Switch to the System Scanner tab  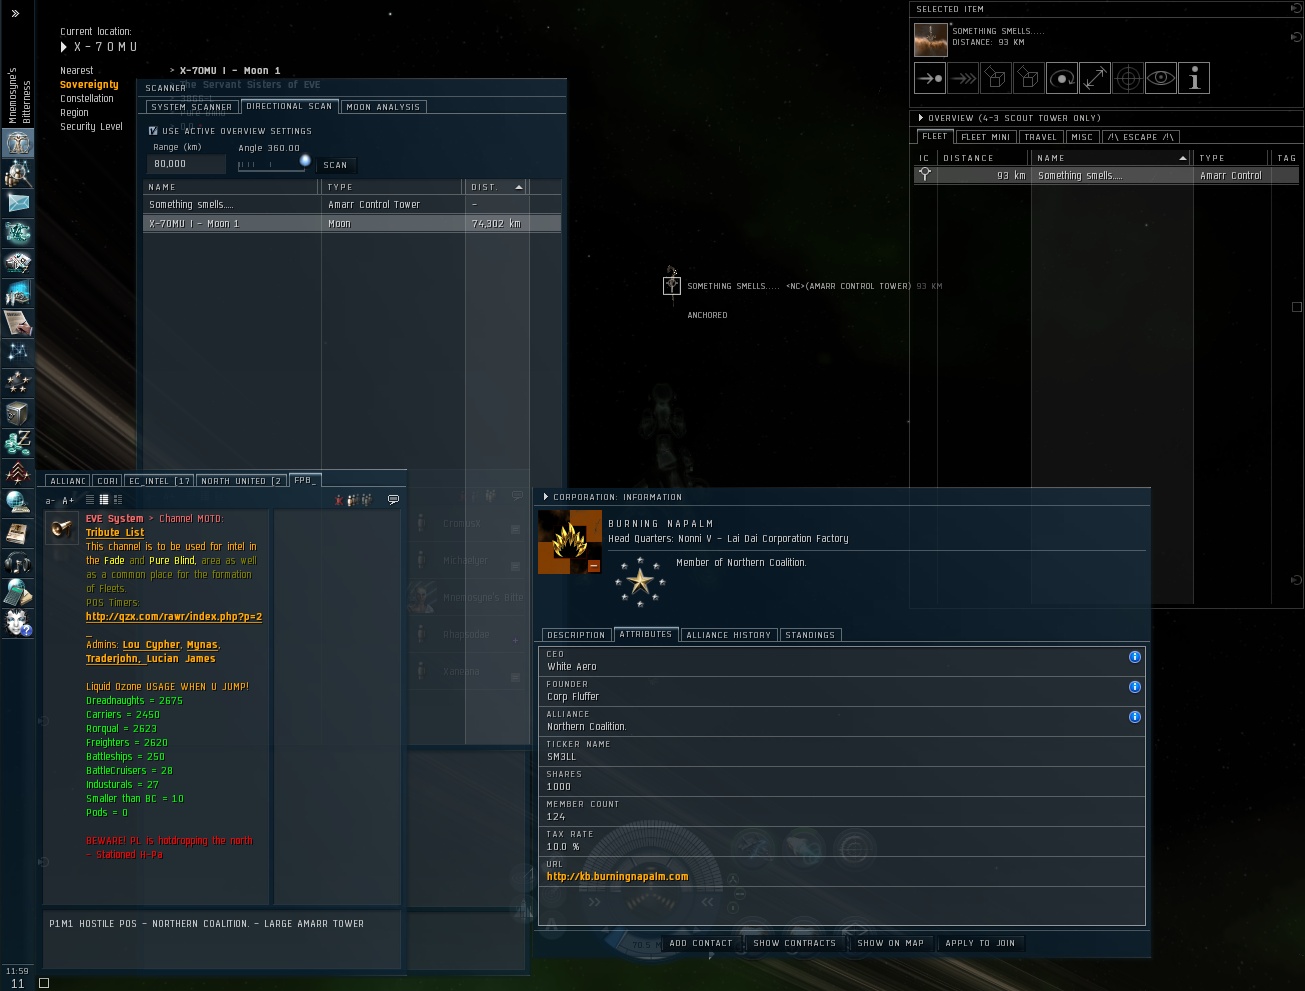pos(192,107)
